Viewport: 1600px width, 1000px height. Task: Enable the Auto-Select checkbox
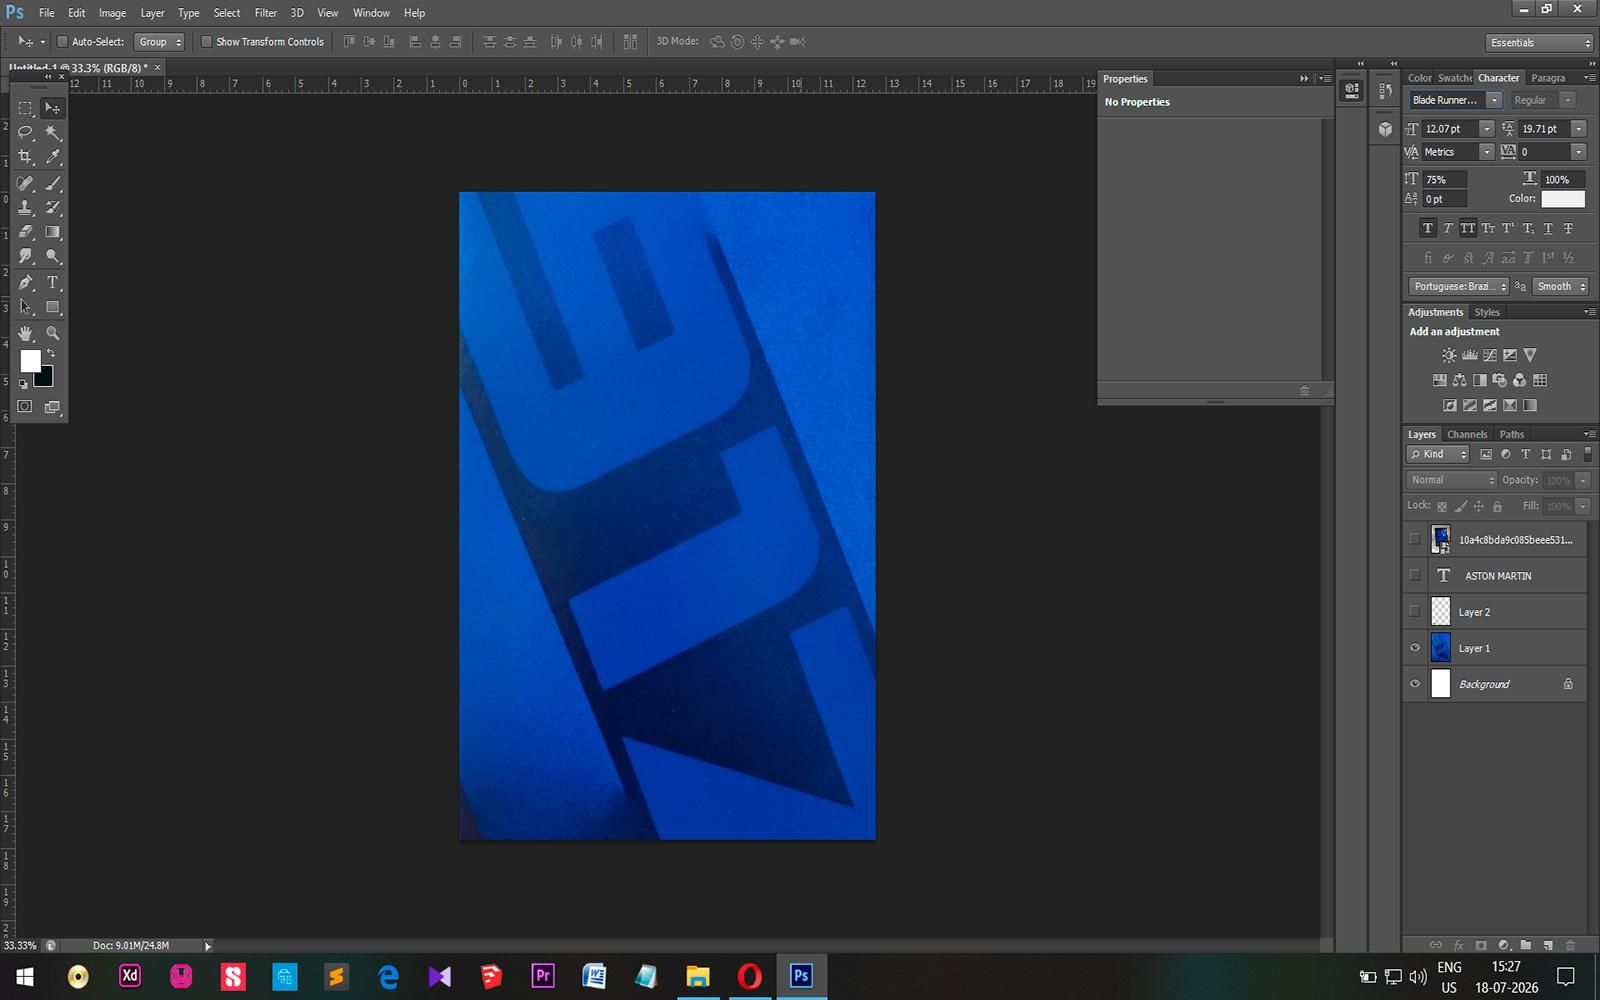click(62, 42)
